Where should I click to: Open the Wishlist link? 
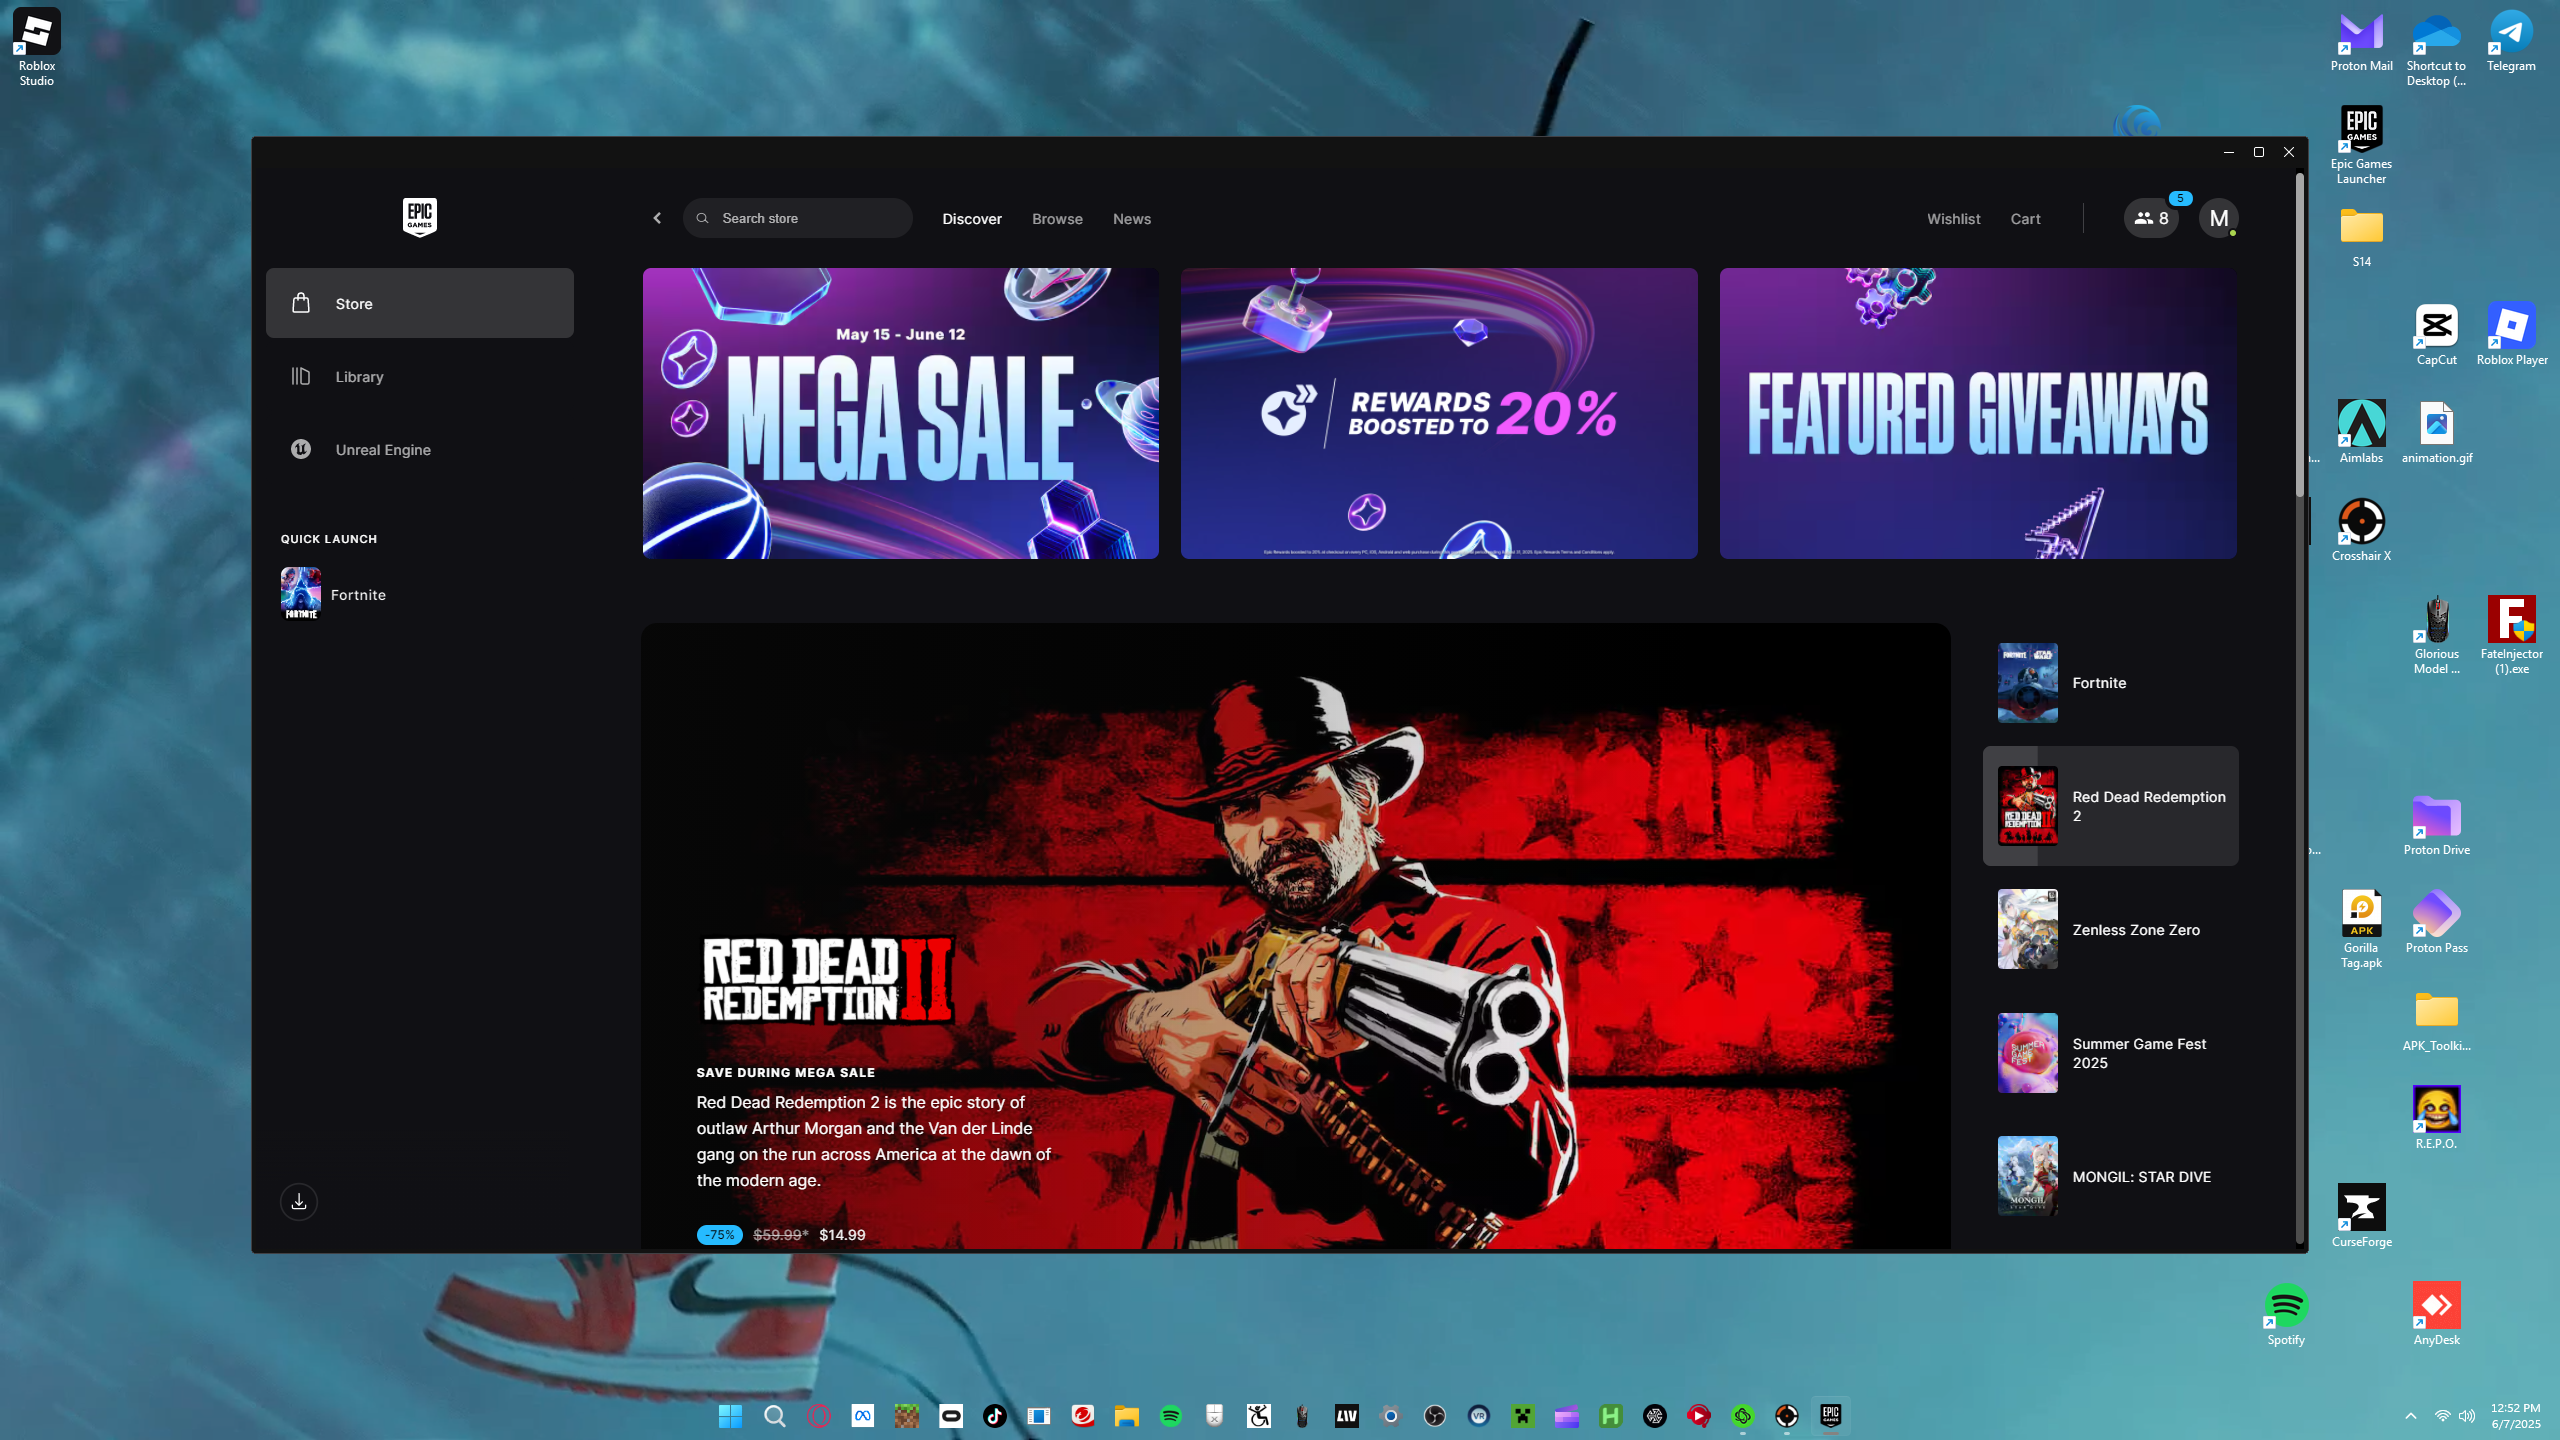1953,219
